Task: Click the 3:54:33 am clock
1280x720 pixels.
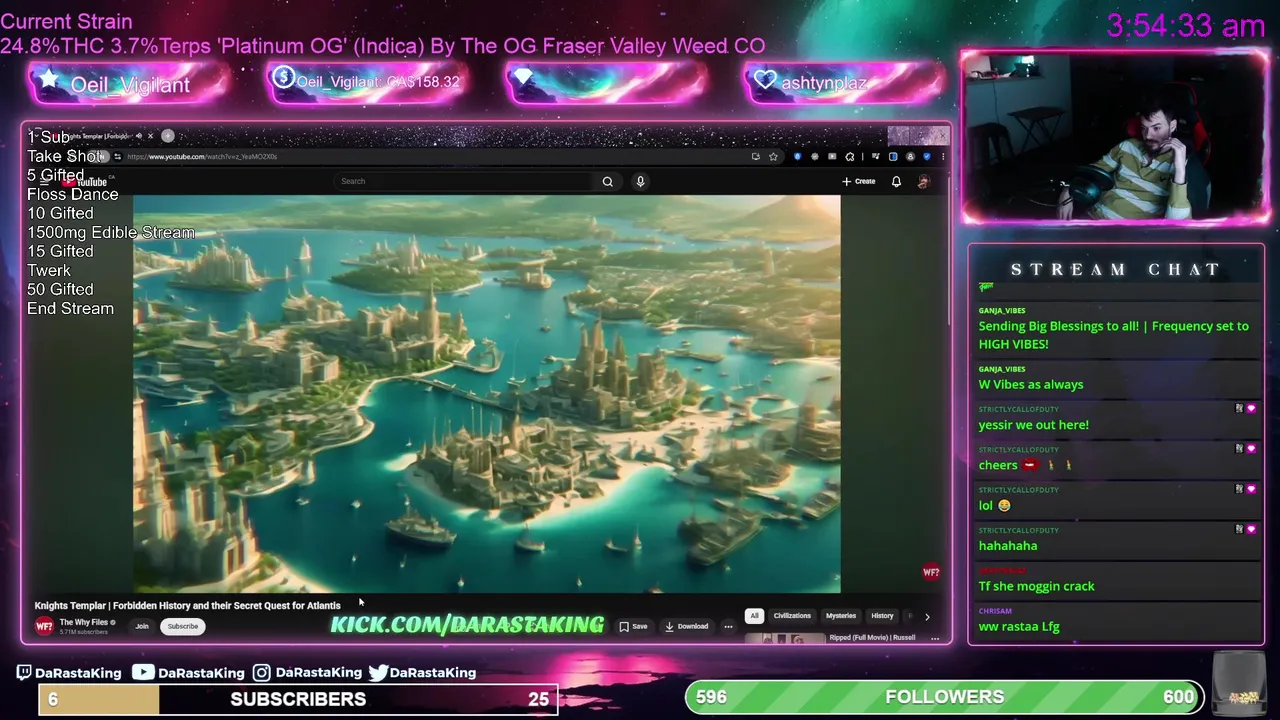Action: (1186, 25)
